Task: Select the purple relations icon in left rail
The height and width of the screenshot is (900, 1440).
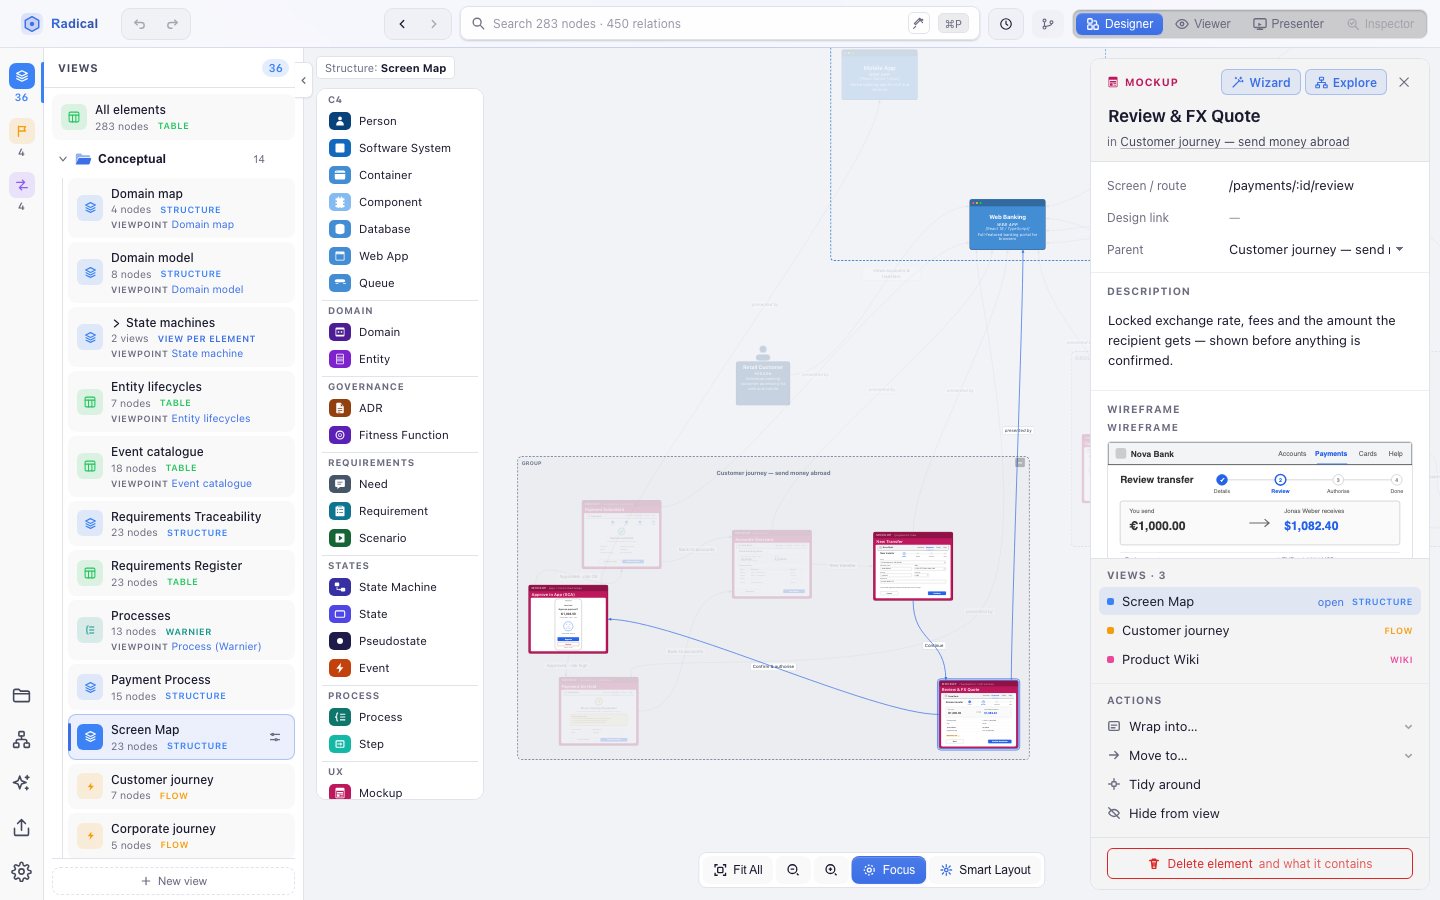Action: [22, 185]
